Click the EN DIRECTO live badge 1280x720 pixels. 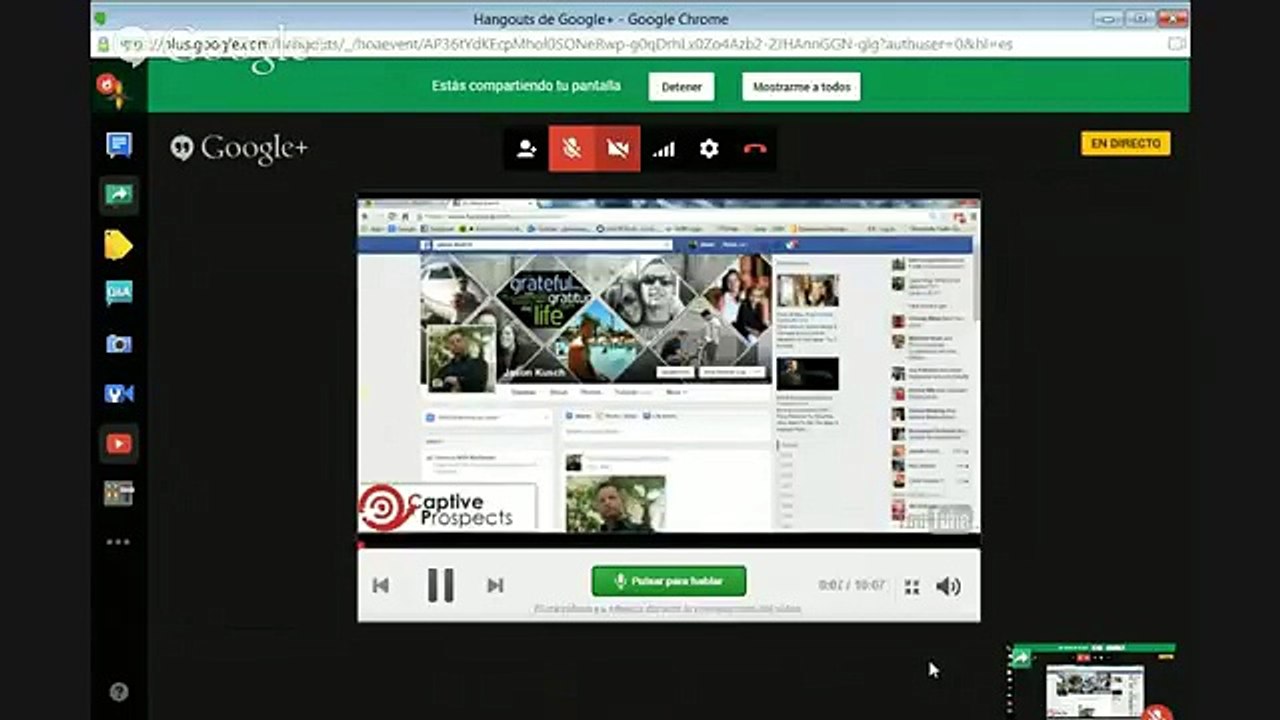click(1126, 144)
